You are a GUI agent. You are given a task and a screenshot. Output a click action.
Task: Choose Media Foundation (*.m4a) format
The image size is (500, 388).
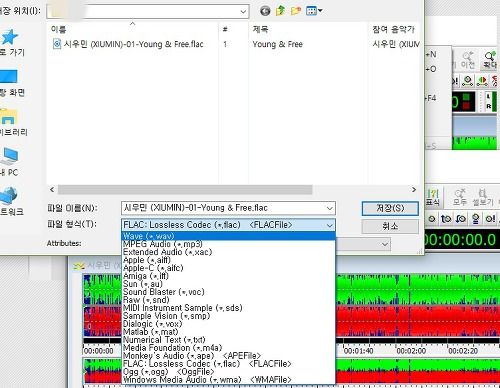228,348
